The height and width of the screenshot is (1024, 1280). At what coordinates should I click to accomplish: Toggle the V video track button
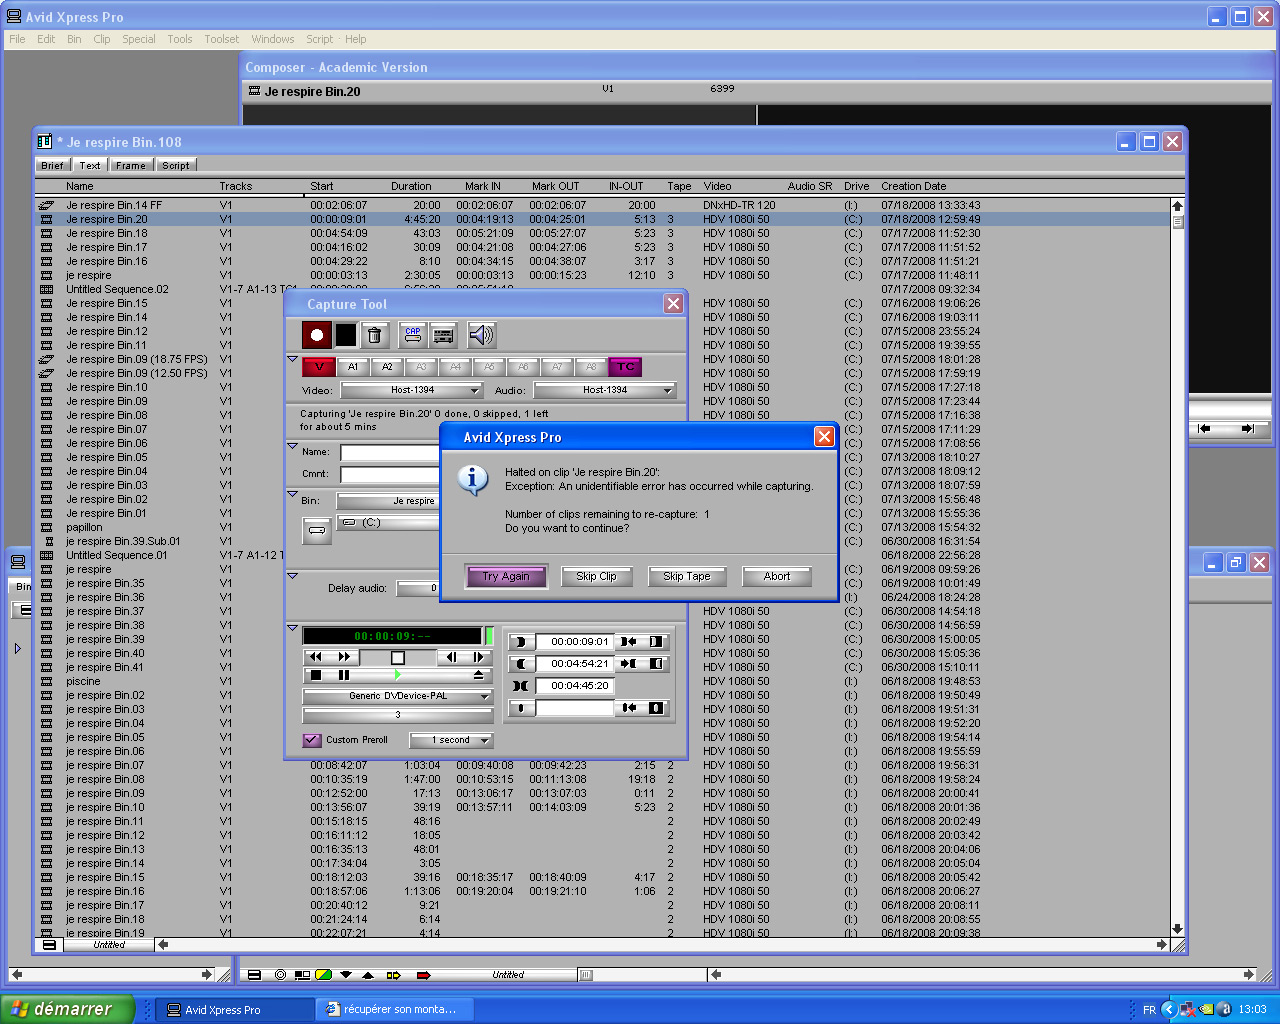[319, 367]
